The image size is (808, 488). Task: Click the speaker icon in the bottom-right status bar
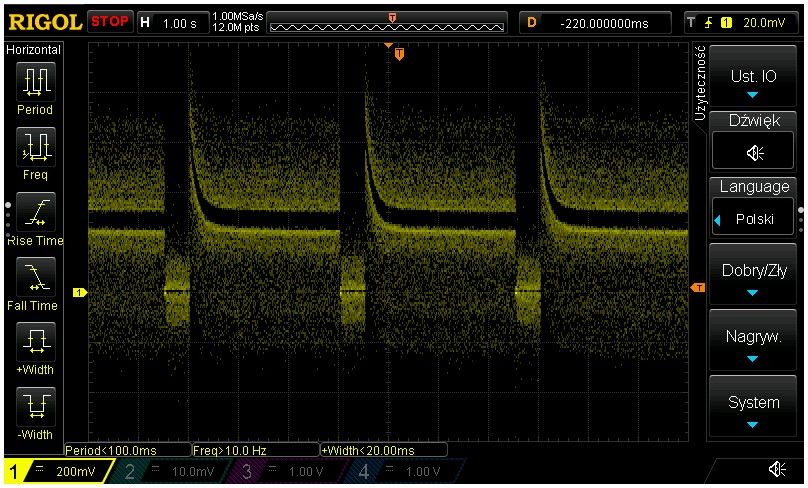pos(777,468)
